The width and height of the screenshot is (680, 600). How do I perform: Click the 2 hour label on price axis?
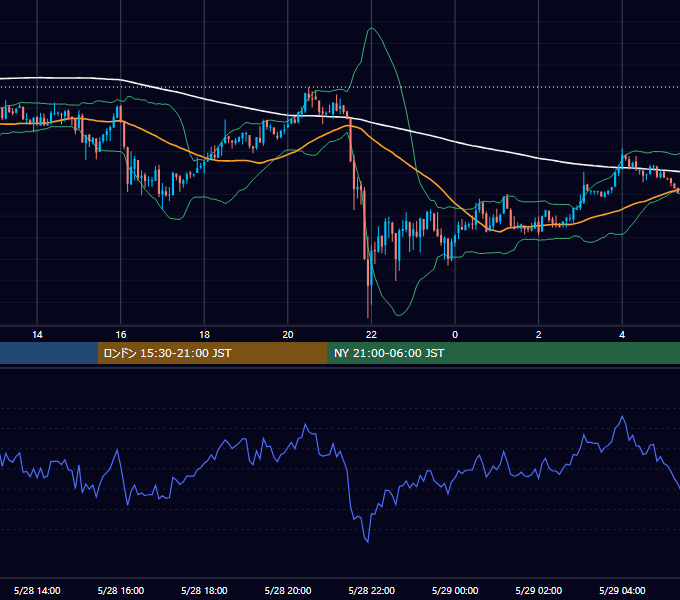tap(539, 335)
